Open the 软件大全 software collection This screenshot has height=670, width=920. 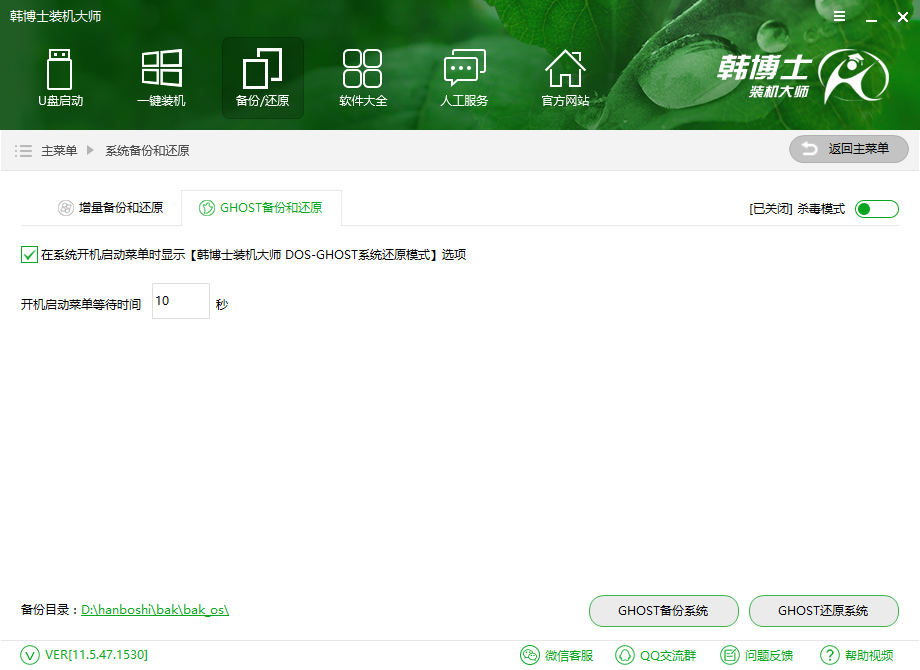[363, 77]
